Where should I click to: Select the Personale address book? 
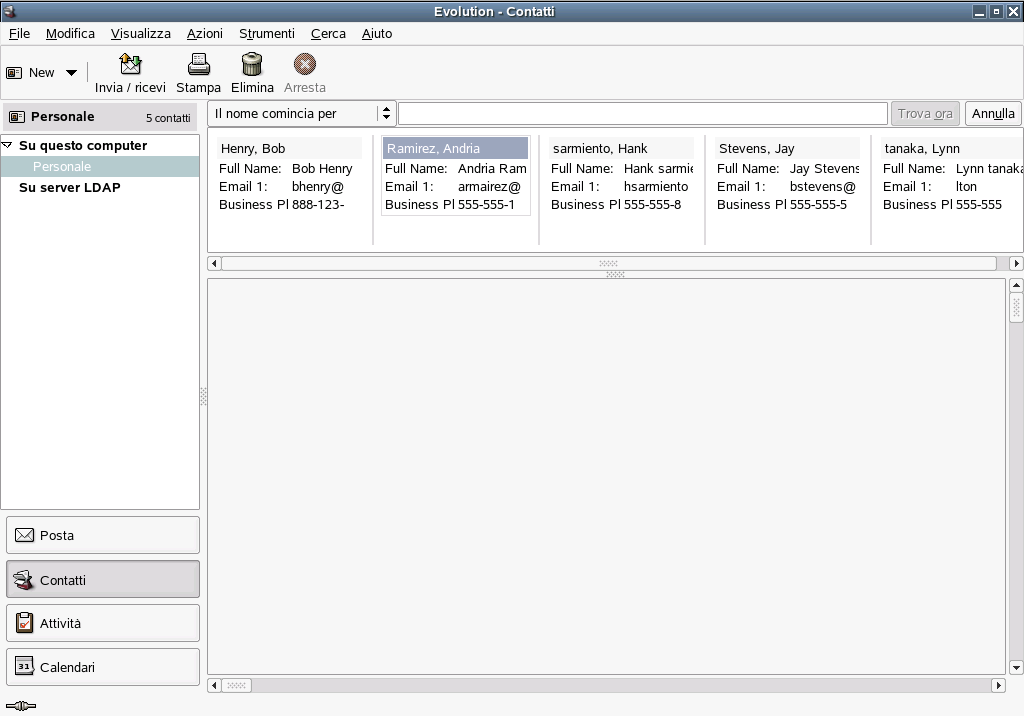[62, 167]
